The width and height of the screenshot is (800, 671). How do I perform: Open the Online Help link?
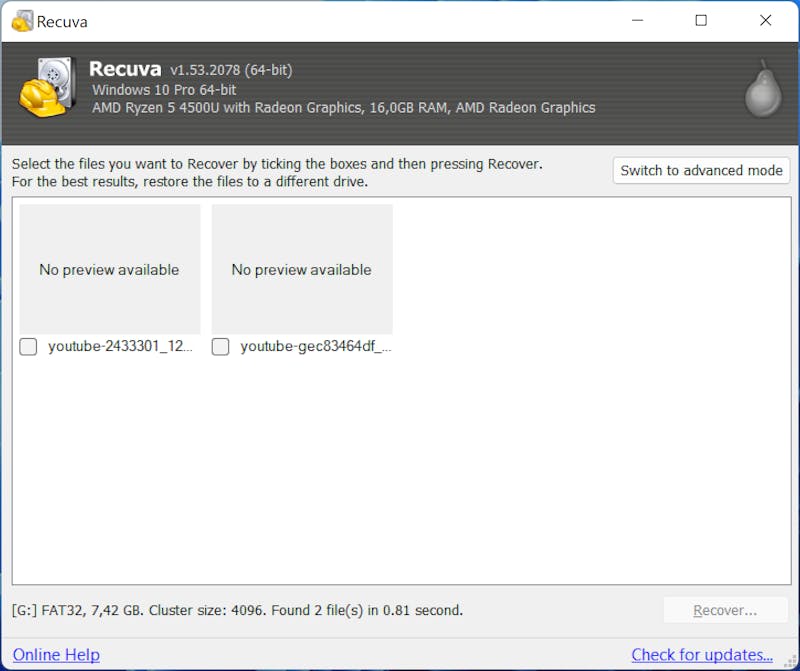(56, 655)
